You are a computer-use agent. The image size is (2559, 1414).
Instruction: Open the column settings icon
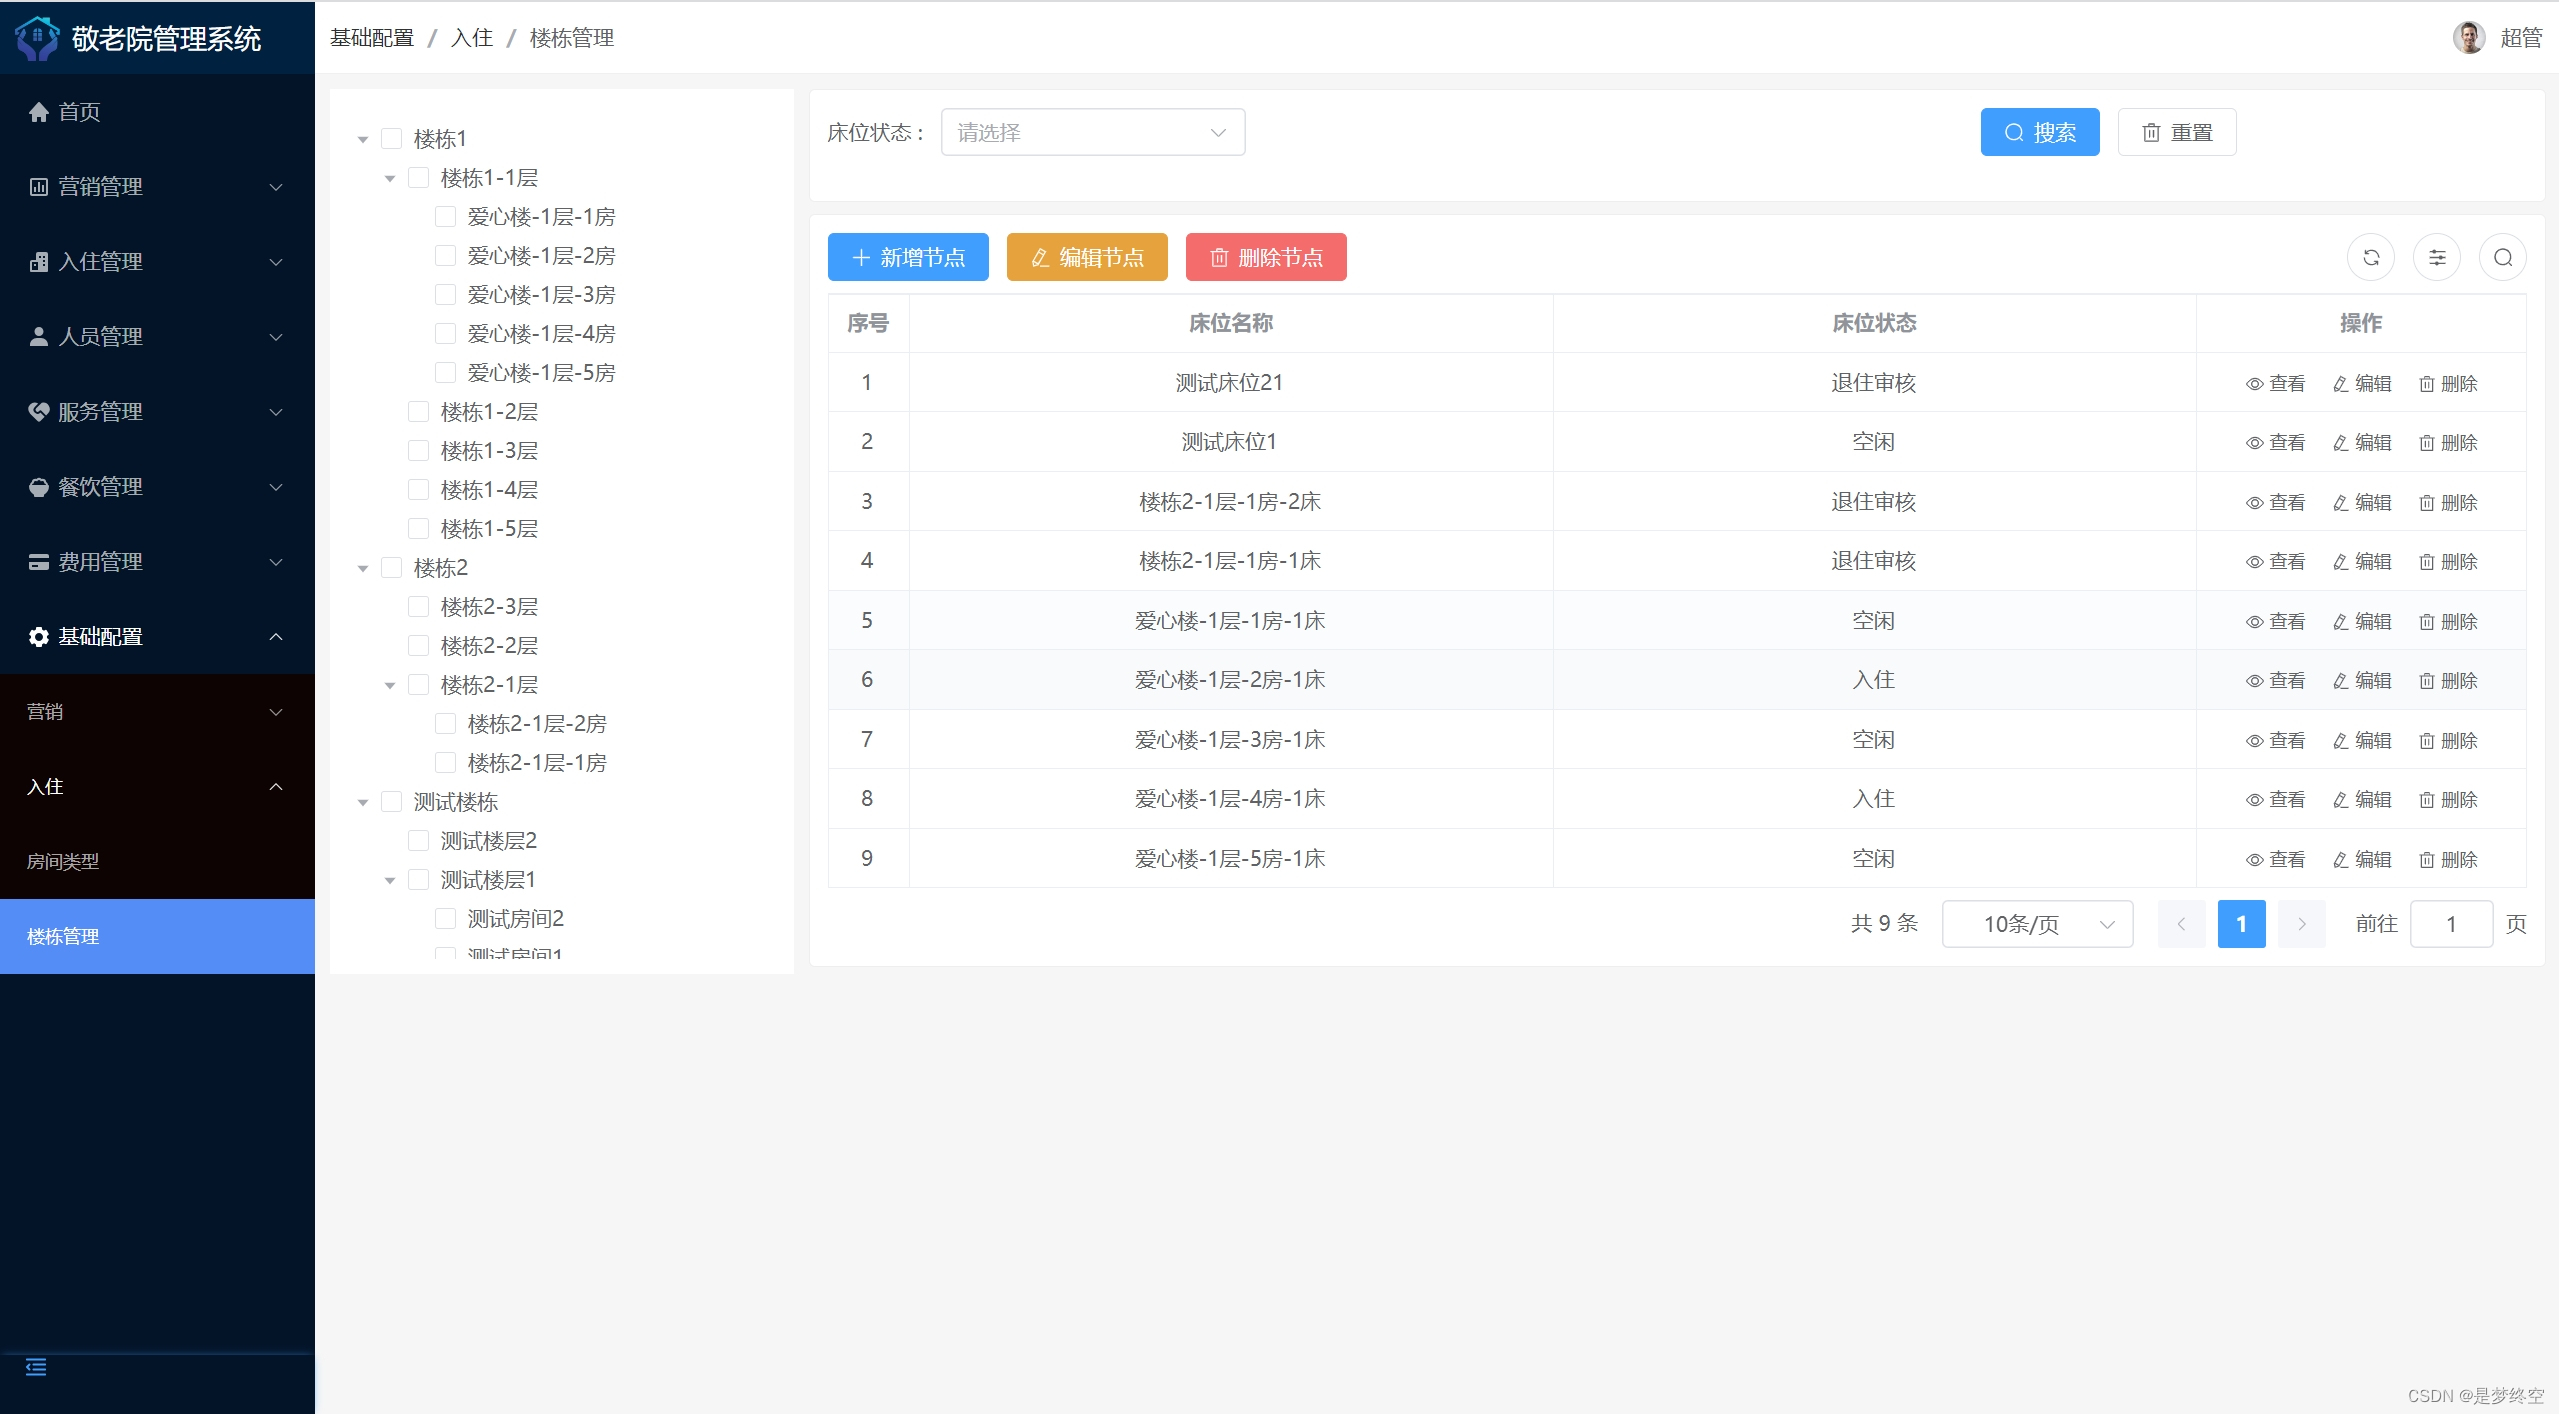point(2436,258)
